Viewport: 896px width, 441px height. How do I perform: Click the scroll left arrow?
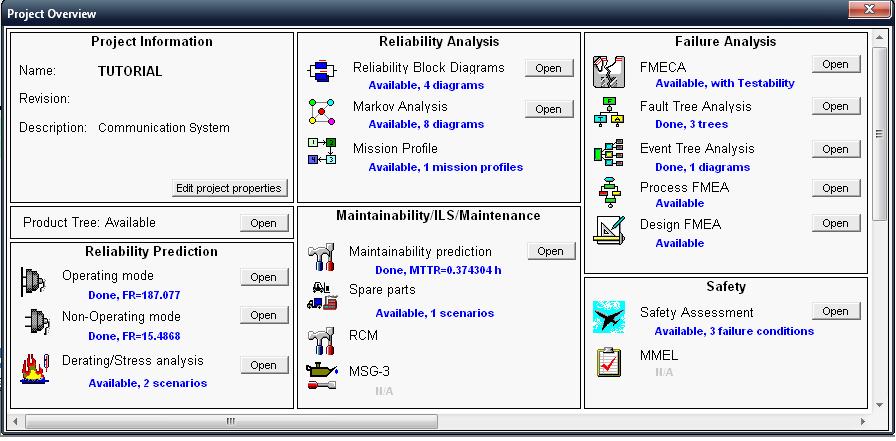(x=15, y=422)
